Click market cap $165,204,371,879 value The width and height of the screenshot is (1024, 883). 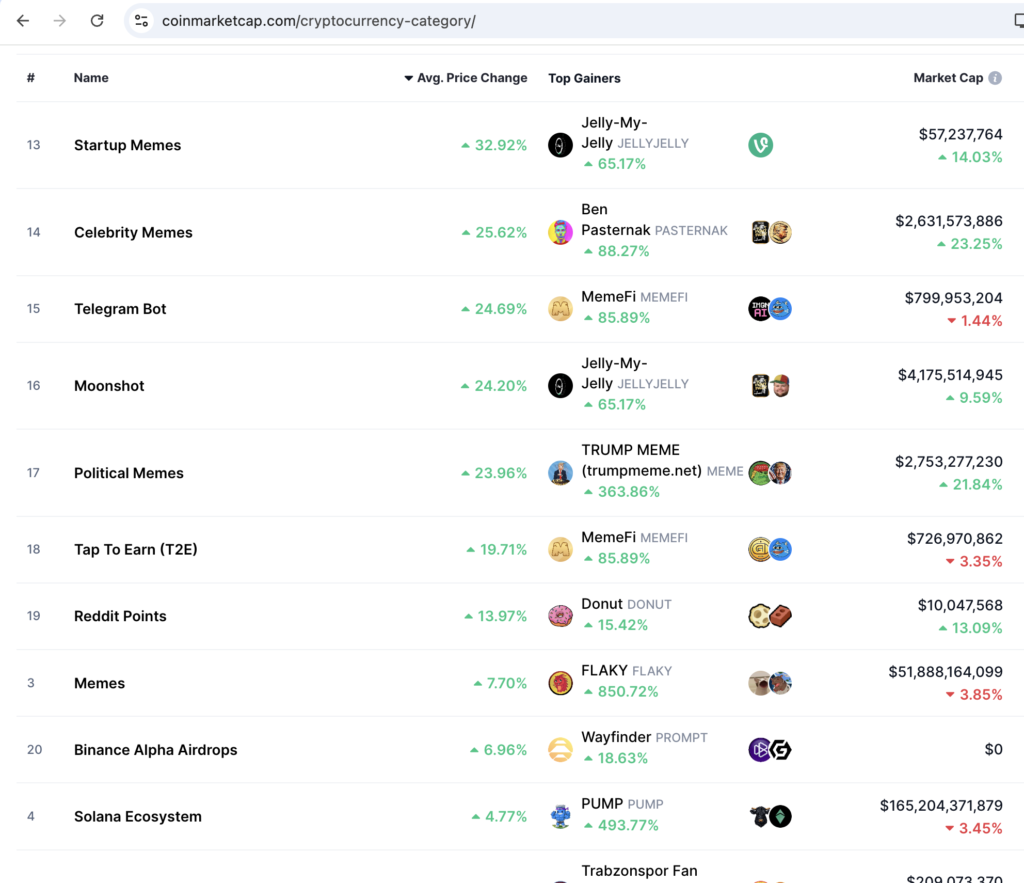(941, 806)
